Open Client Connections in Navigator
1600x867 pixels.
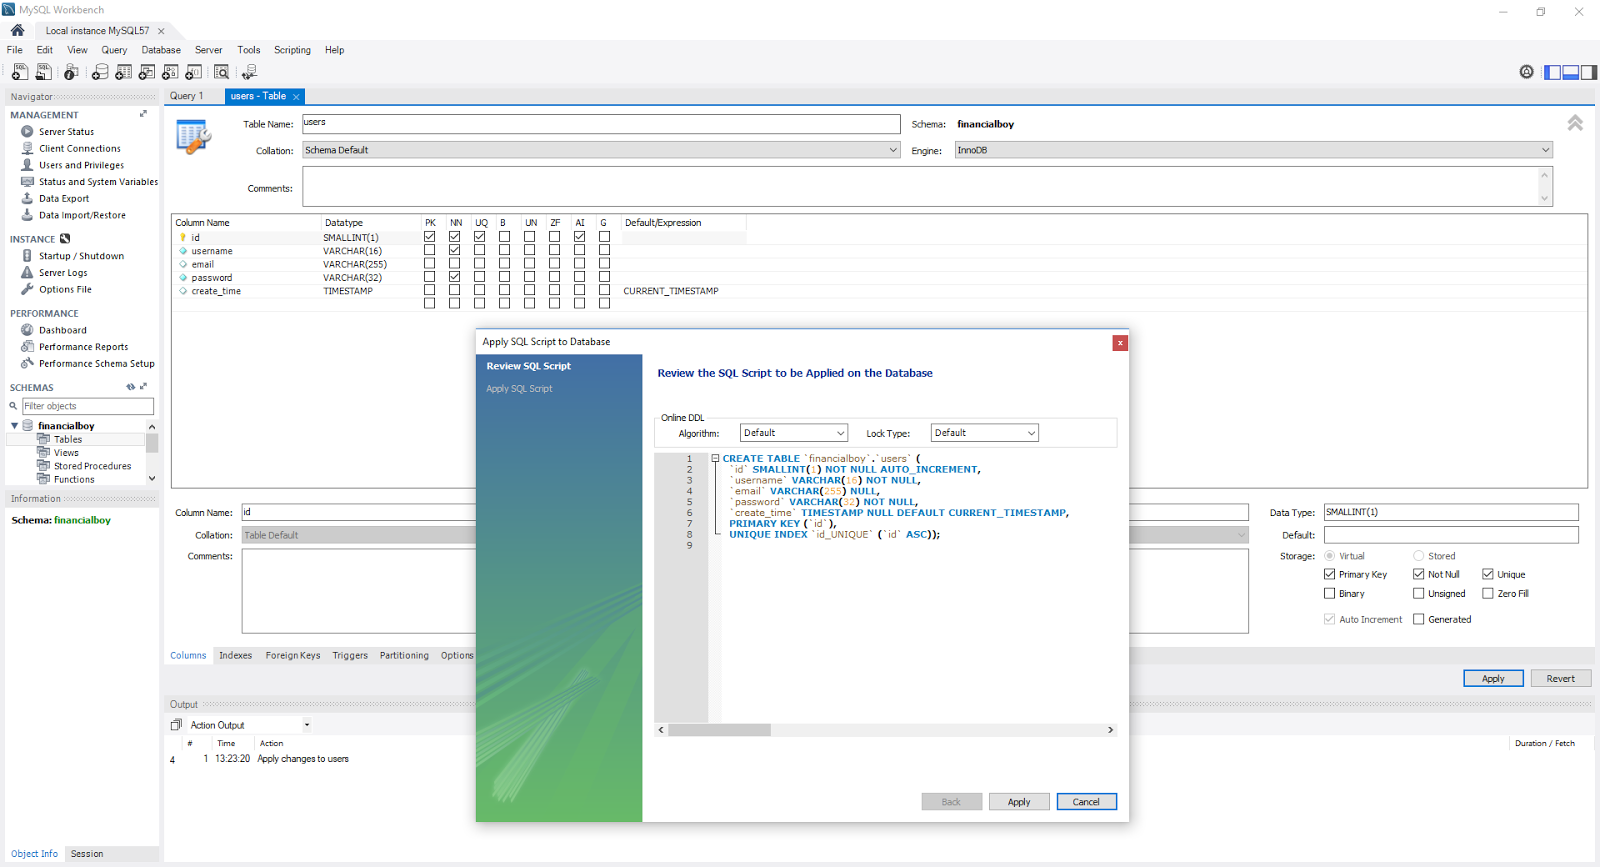pos(79,148)
